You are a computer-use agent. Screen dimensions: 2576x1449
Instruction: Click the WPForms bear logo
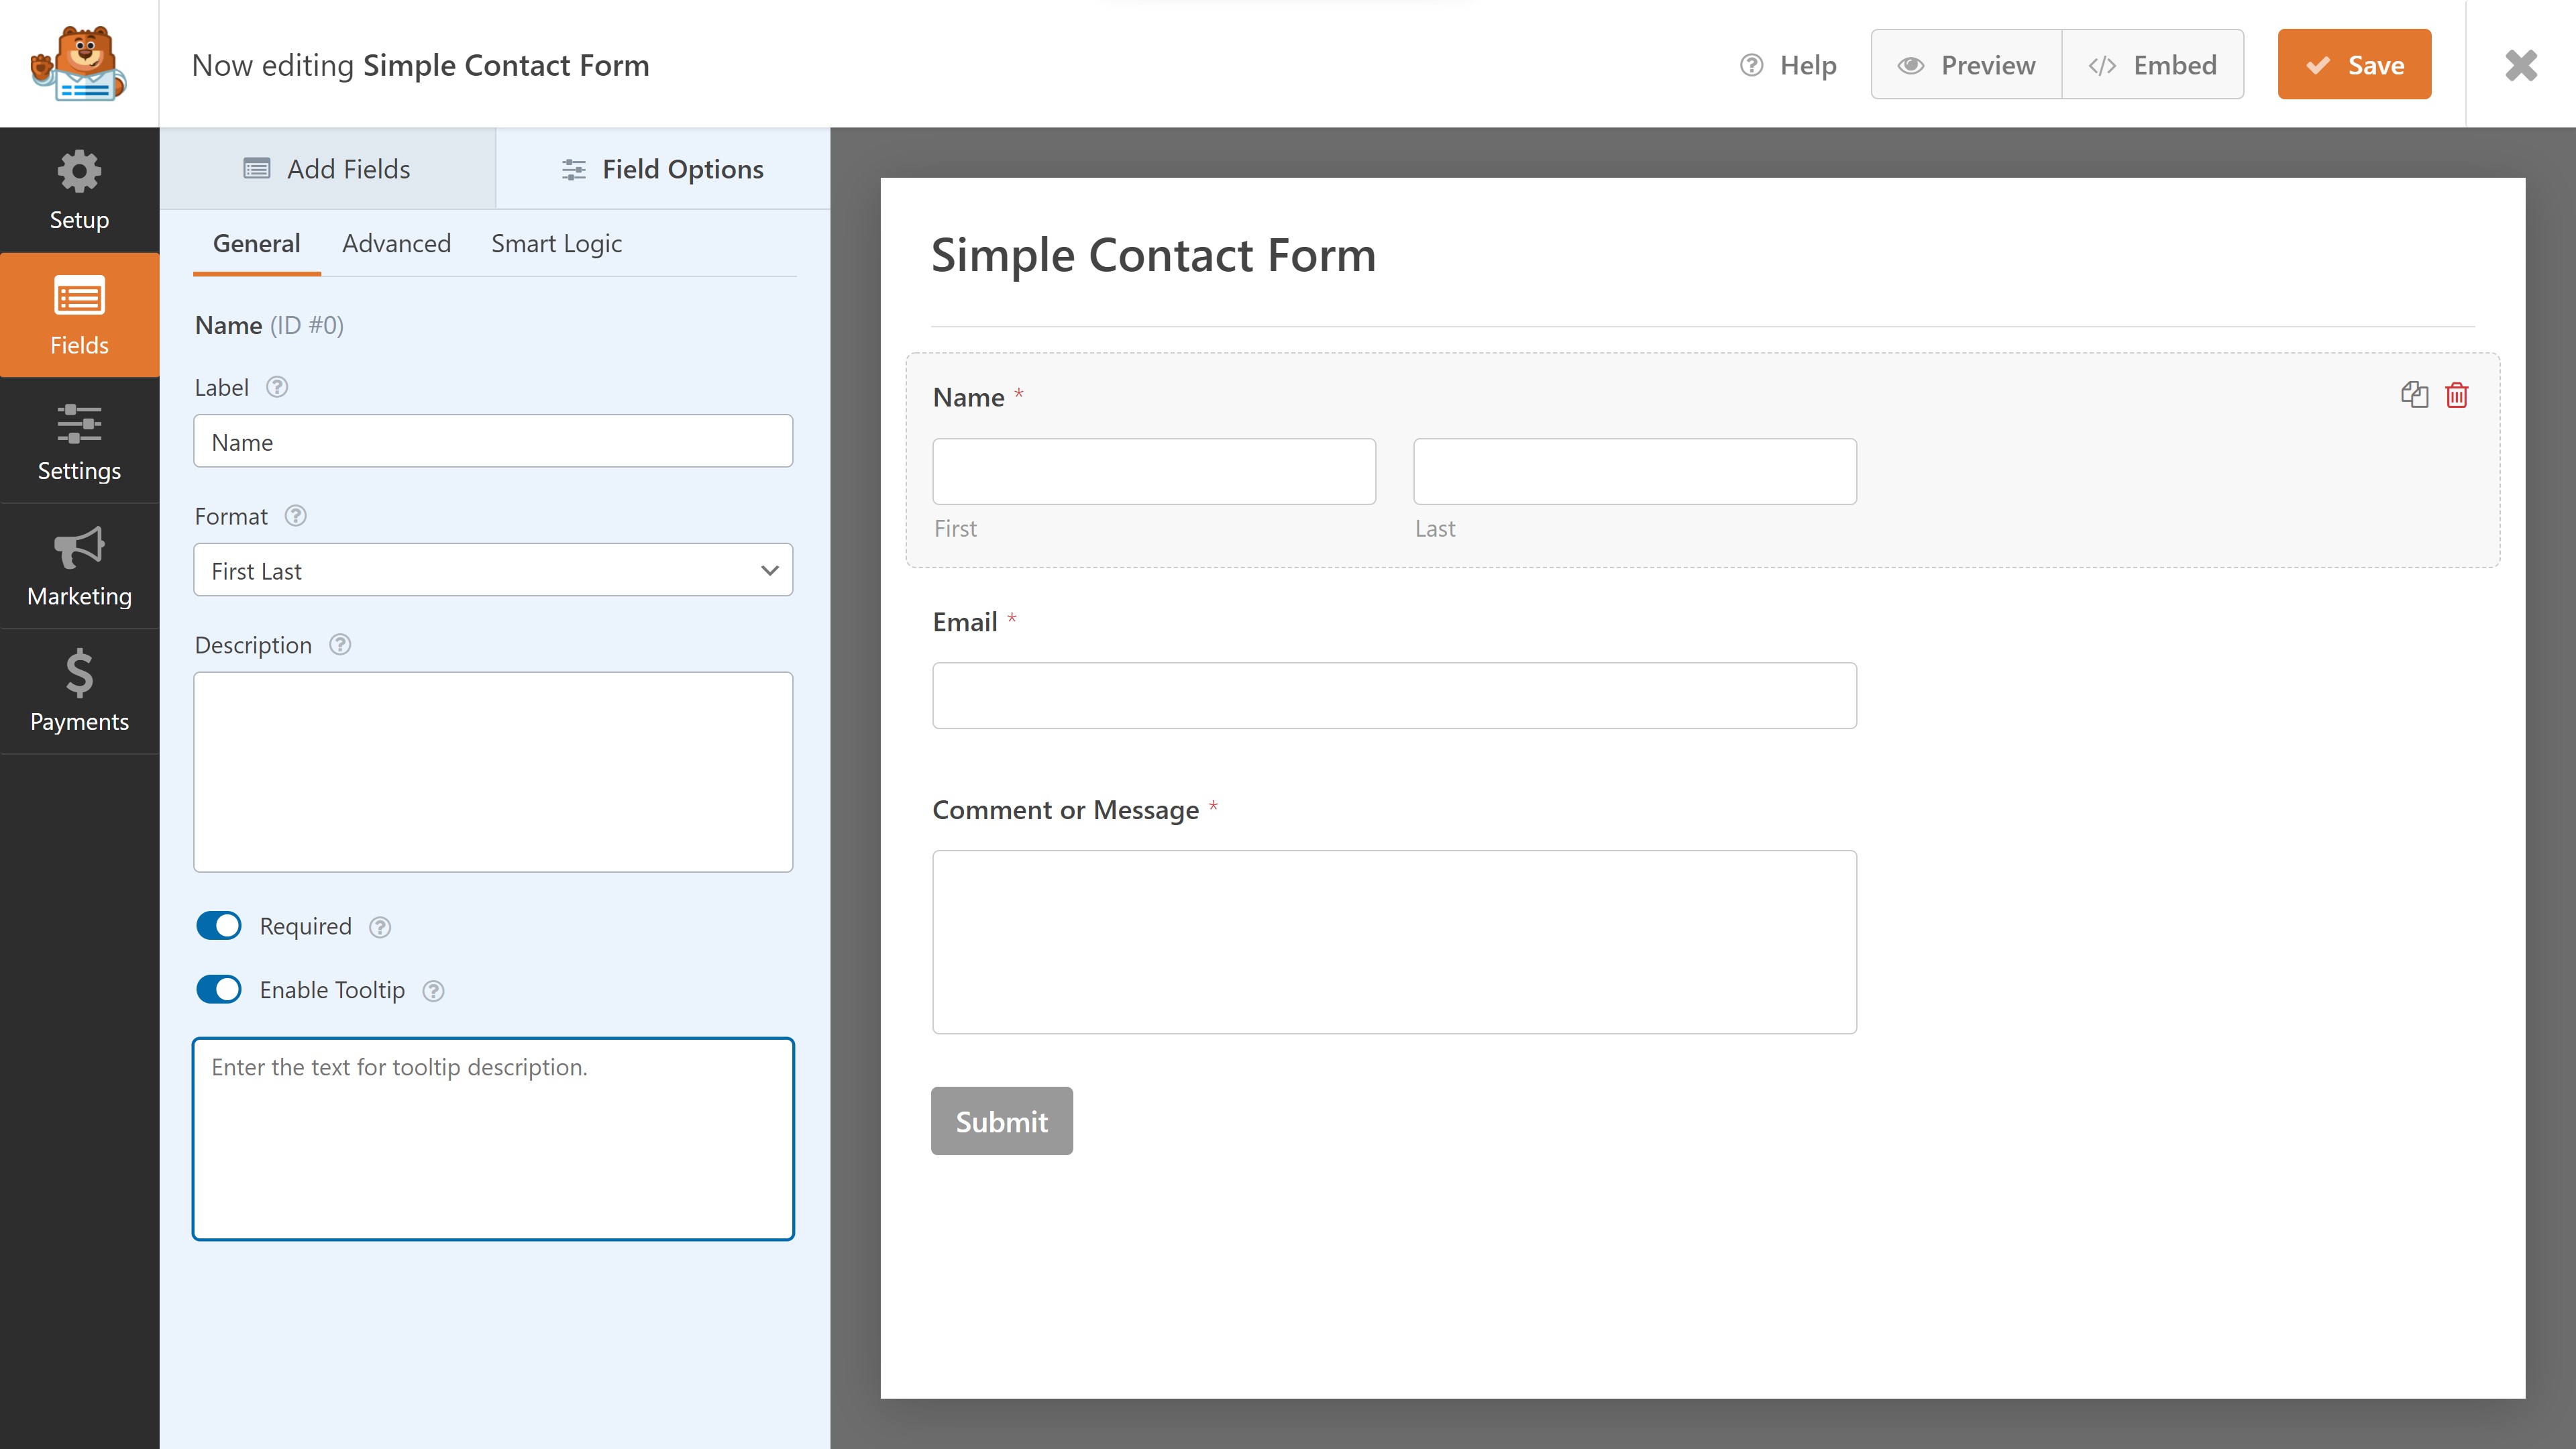click(x=79, y=64)
